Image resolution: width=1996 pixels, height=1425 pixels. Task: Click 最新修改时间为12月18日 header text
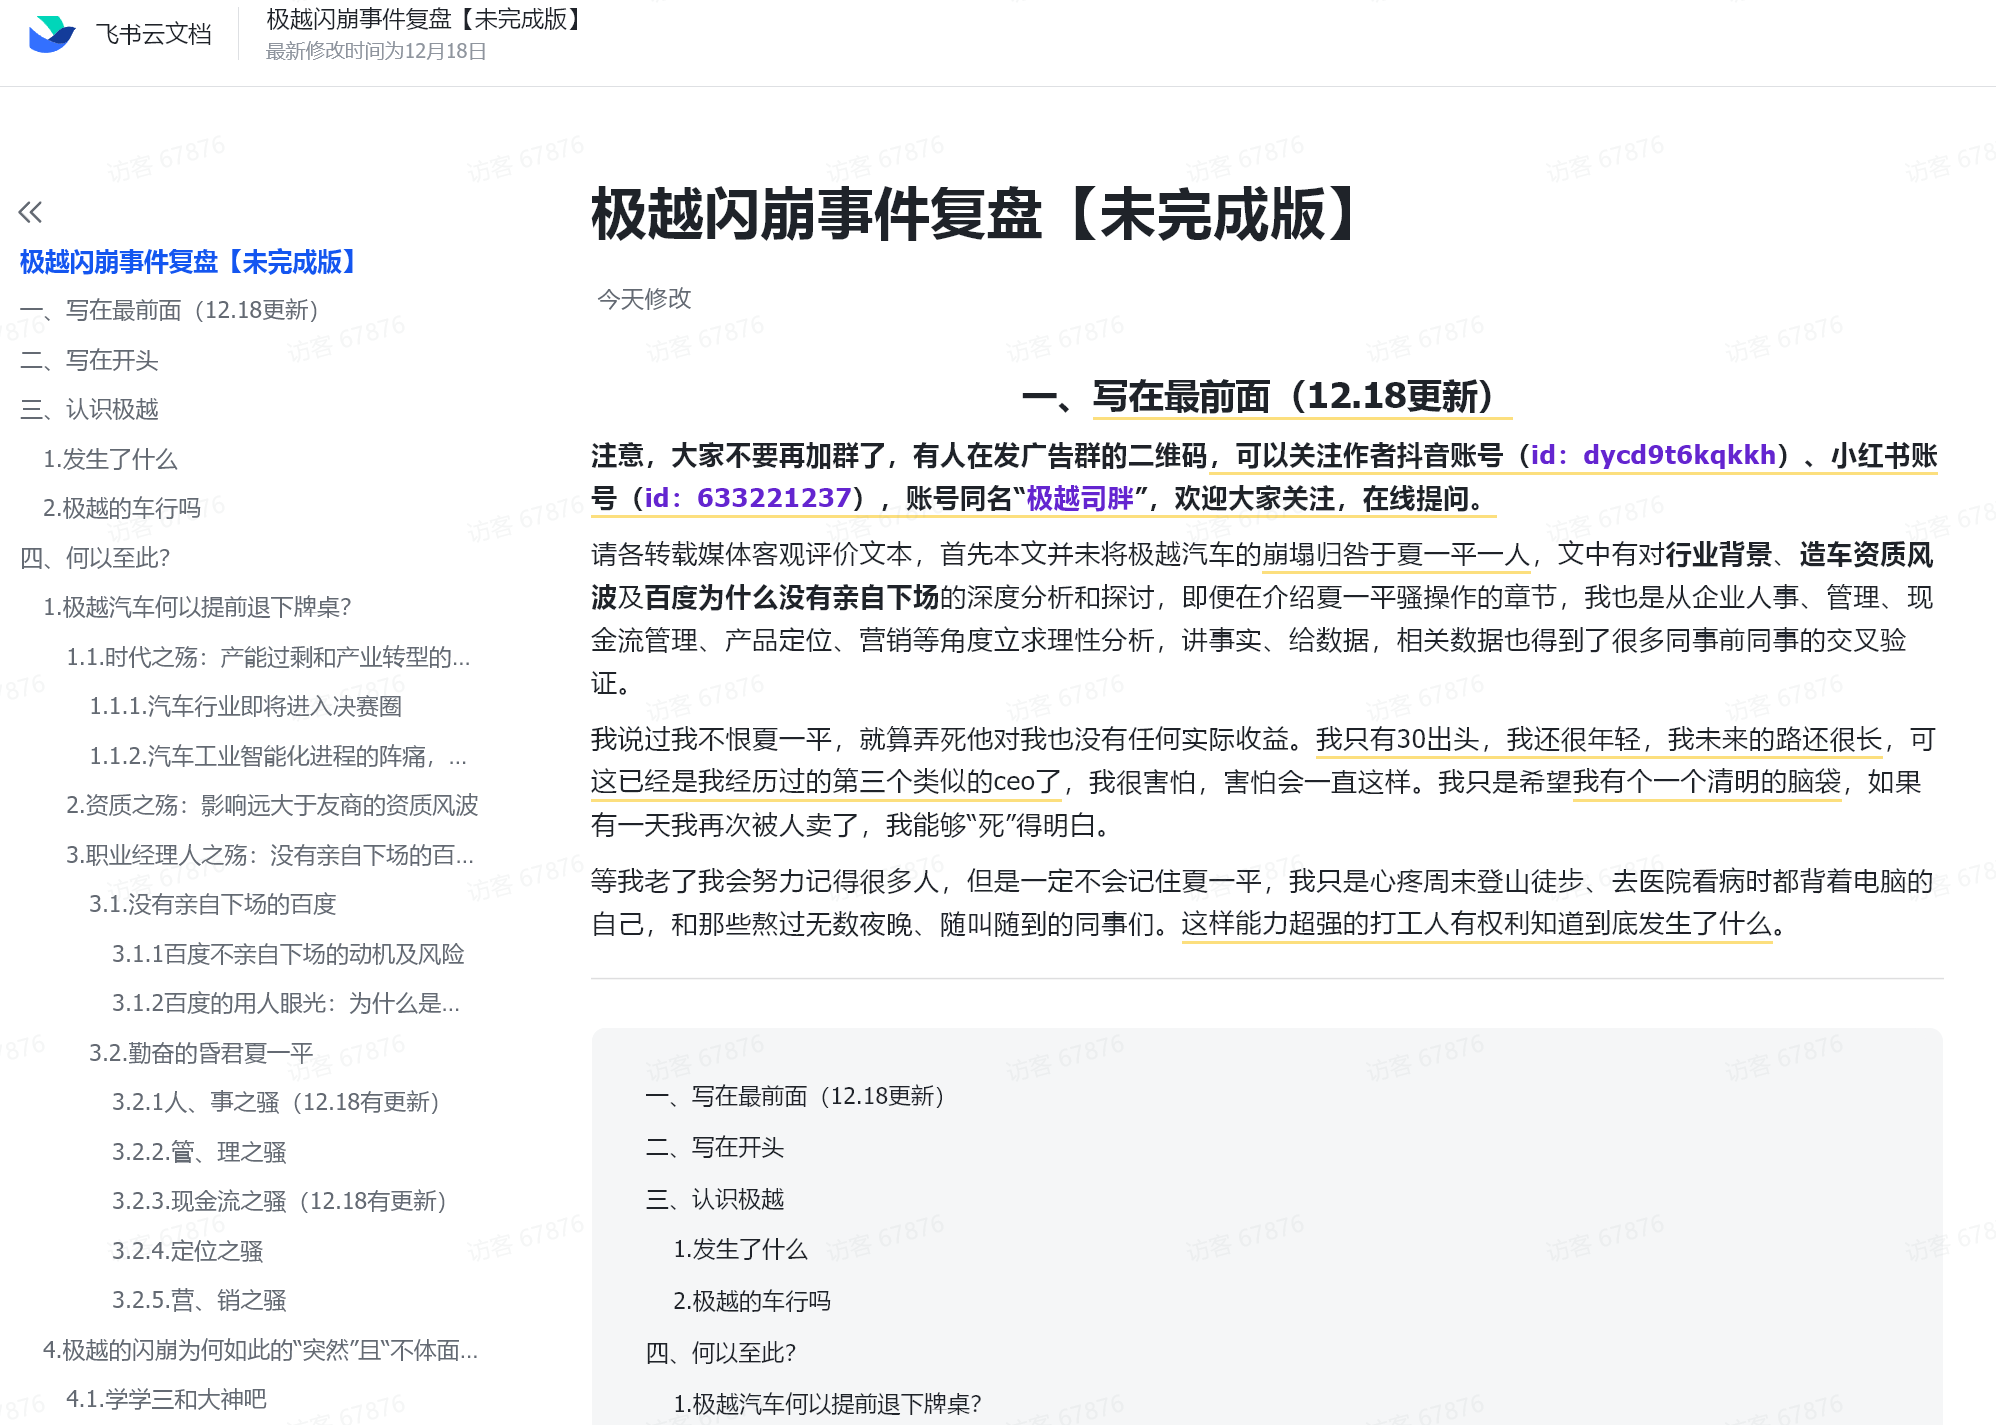tap(376, 51)
